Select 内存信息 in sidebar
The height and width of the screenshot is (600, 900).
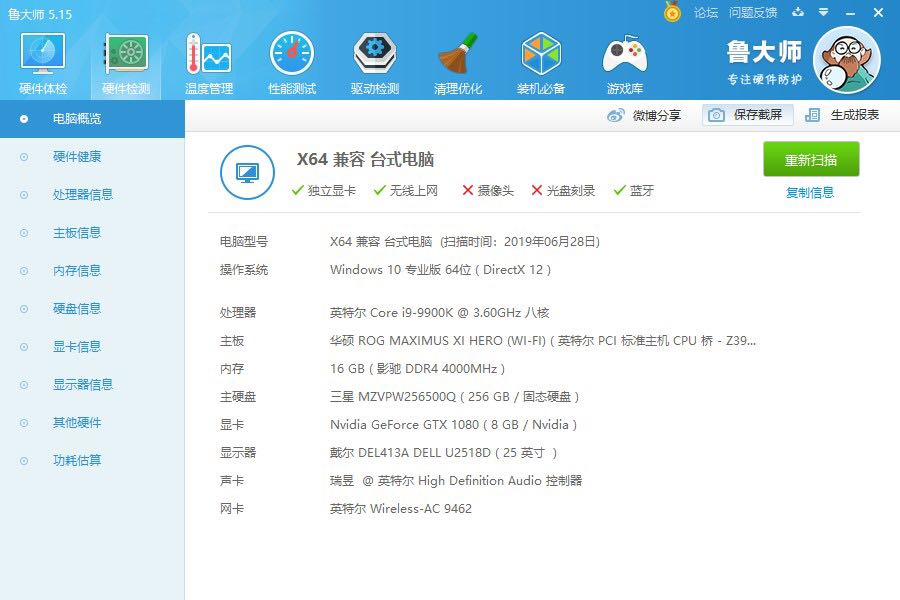(92, 270)
